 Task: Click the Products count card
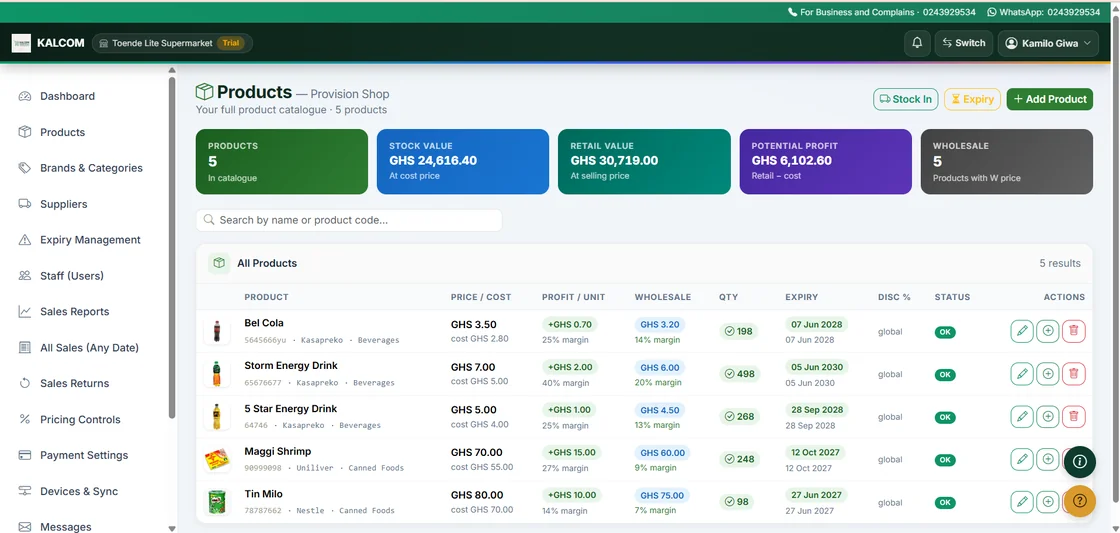pyautogui.click(x=281, y=161)
